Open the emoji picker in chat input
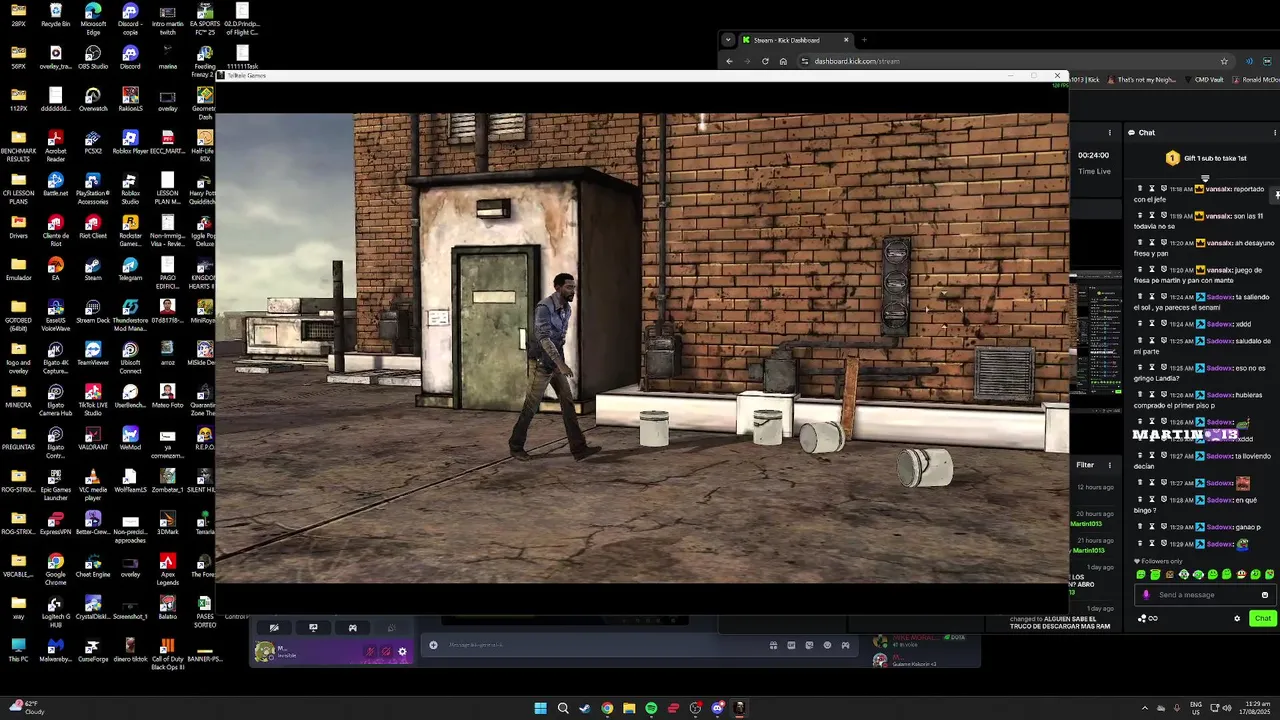The image size is (1280, 720). (x=1265, y=595)
